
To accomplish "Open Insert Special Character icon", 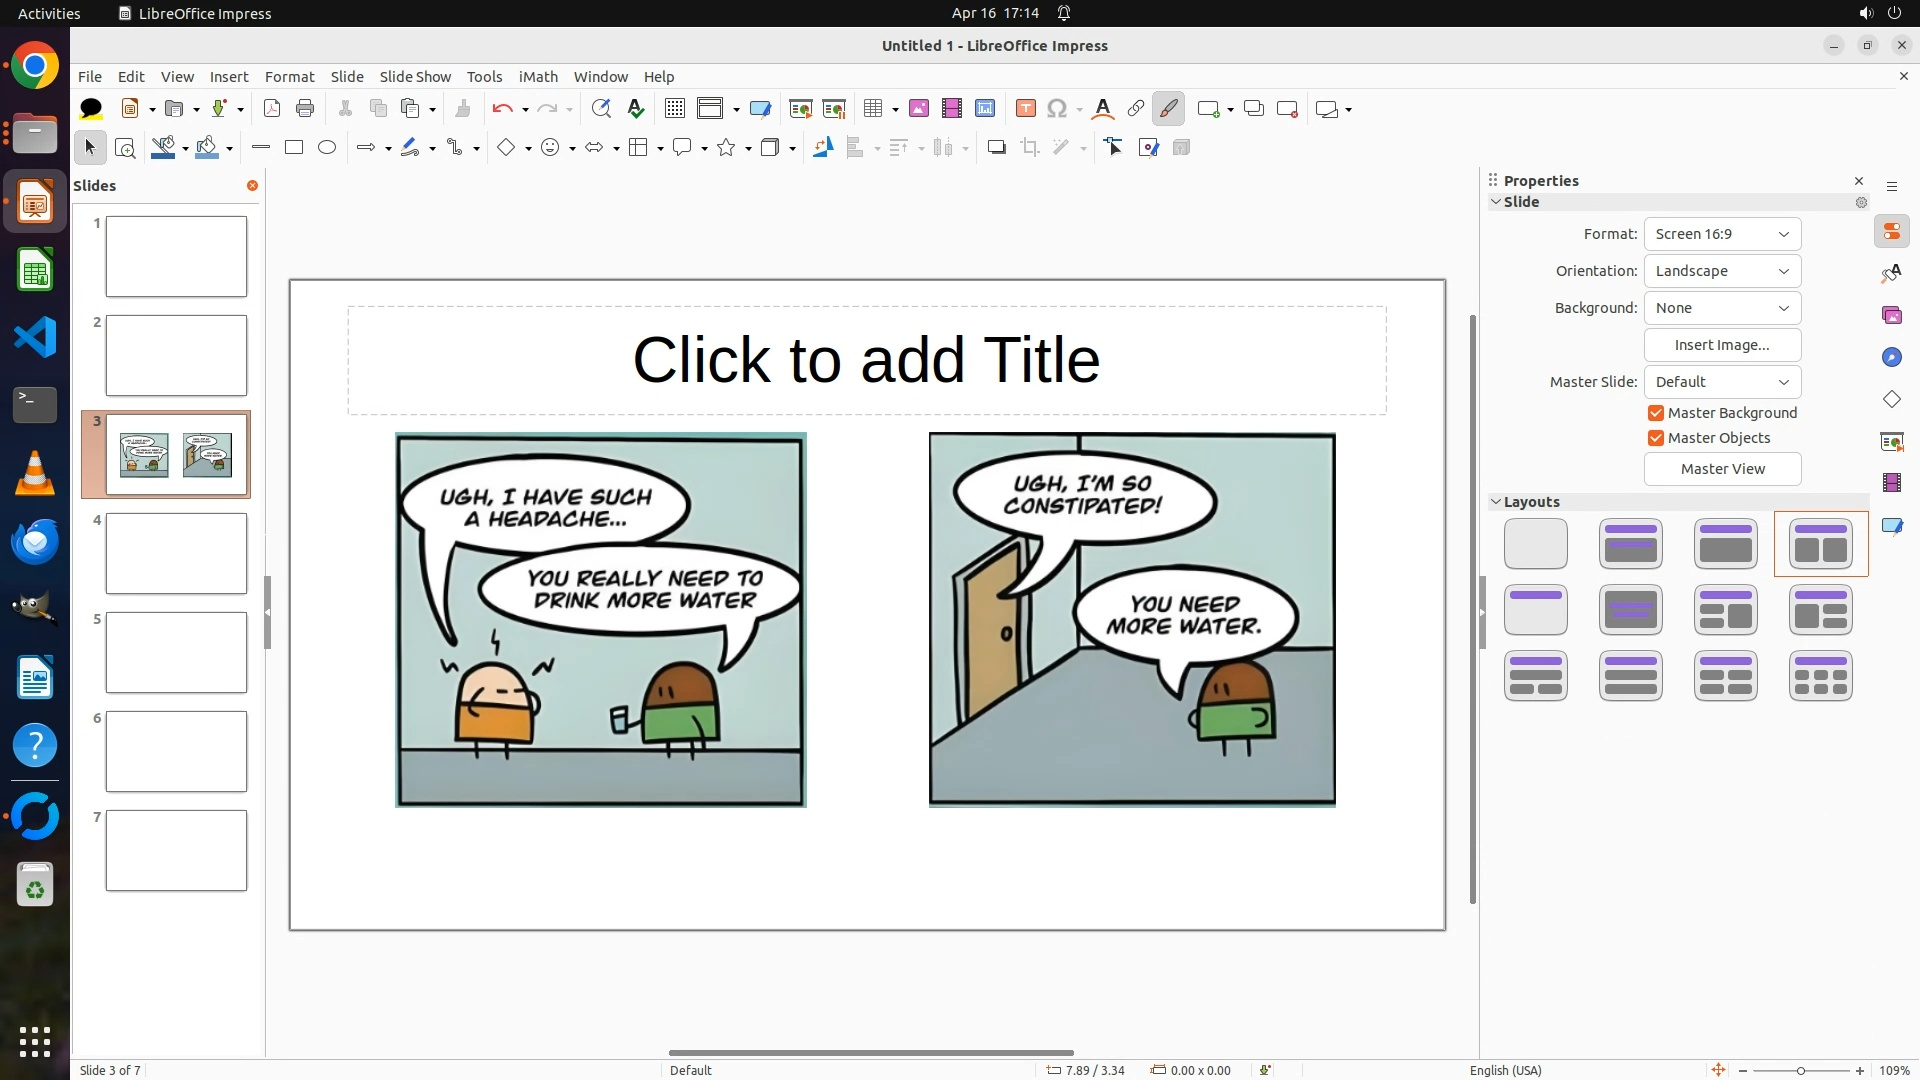I will 1057,109.
